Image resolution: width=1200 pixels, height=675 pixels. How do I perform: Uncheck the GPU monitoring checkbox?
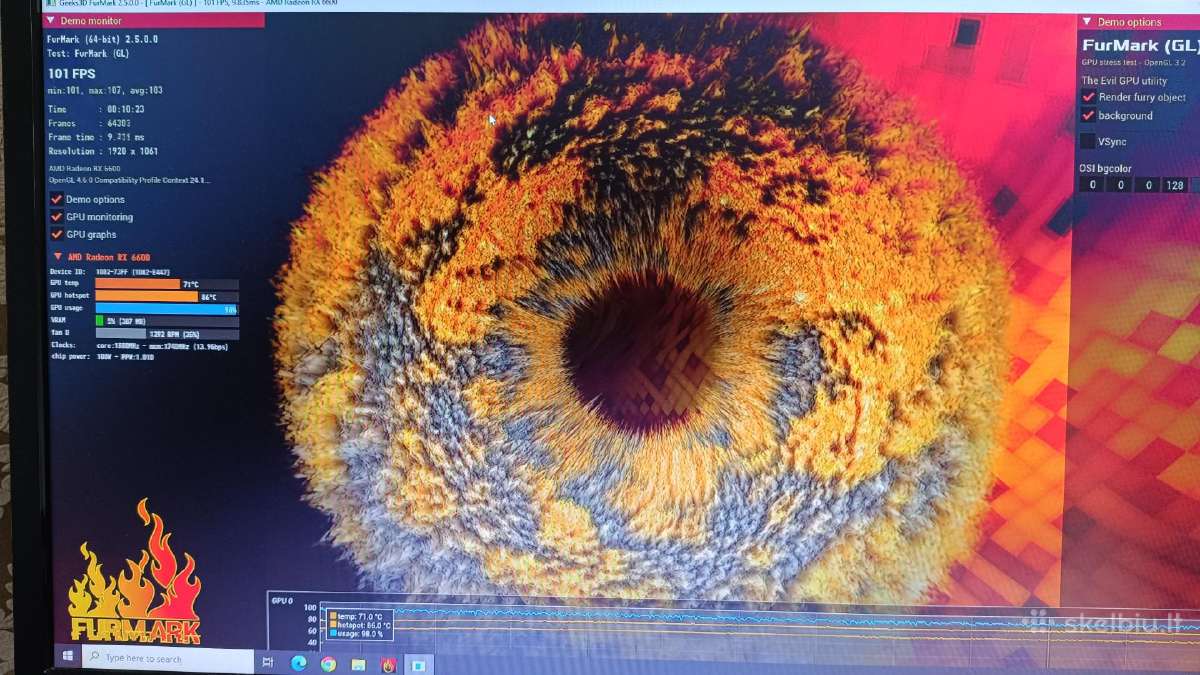tap(57, 216)
